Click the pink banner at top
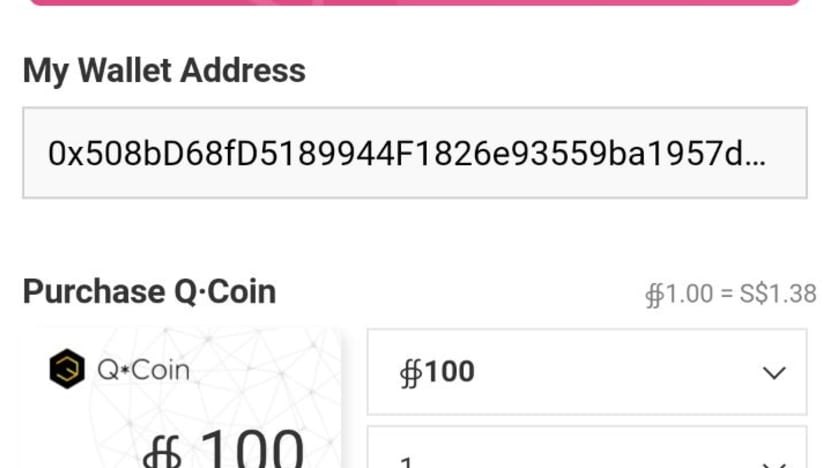The image size is (830, 468). 414,2
